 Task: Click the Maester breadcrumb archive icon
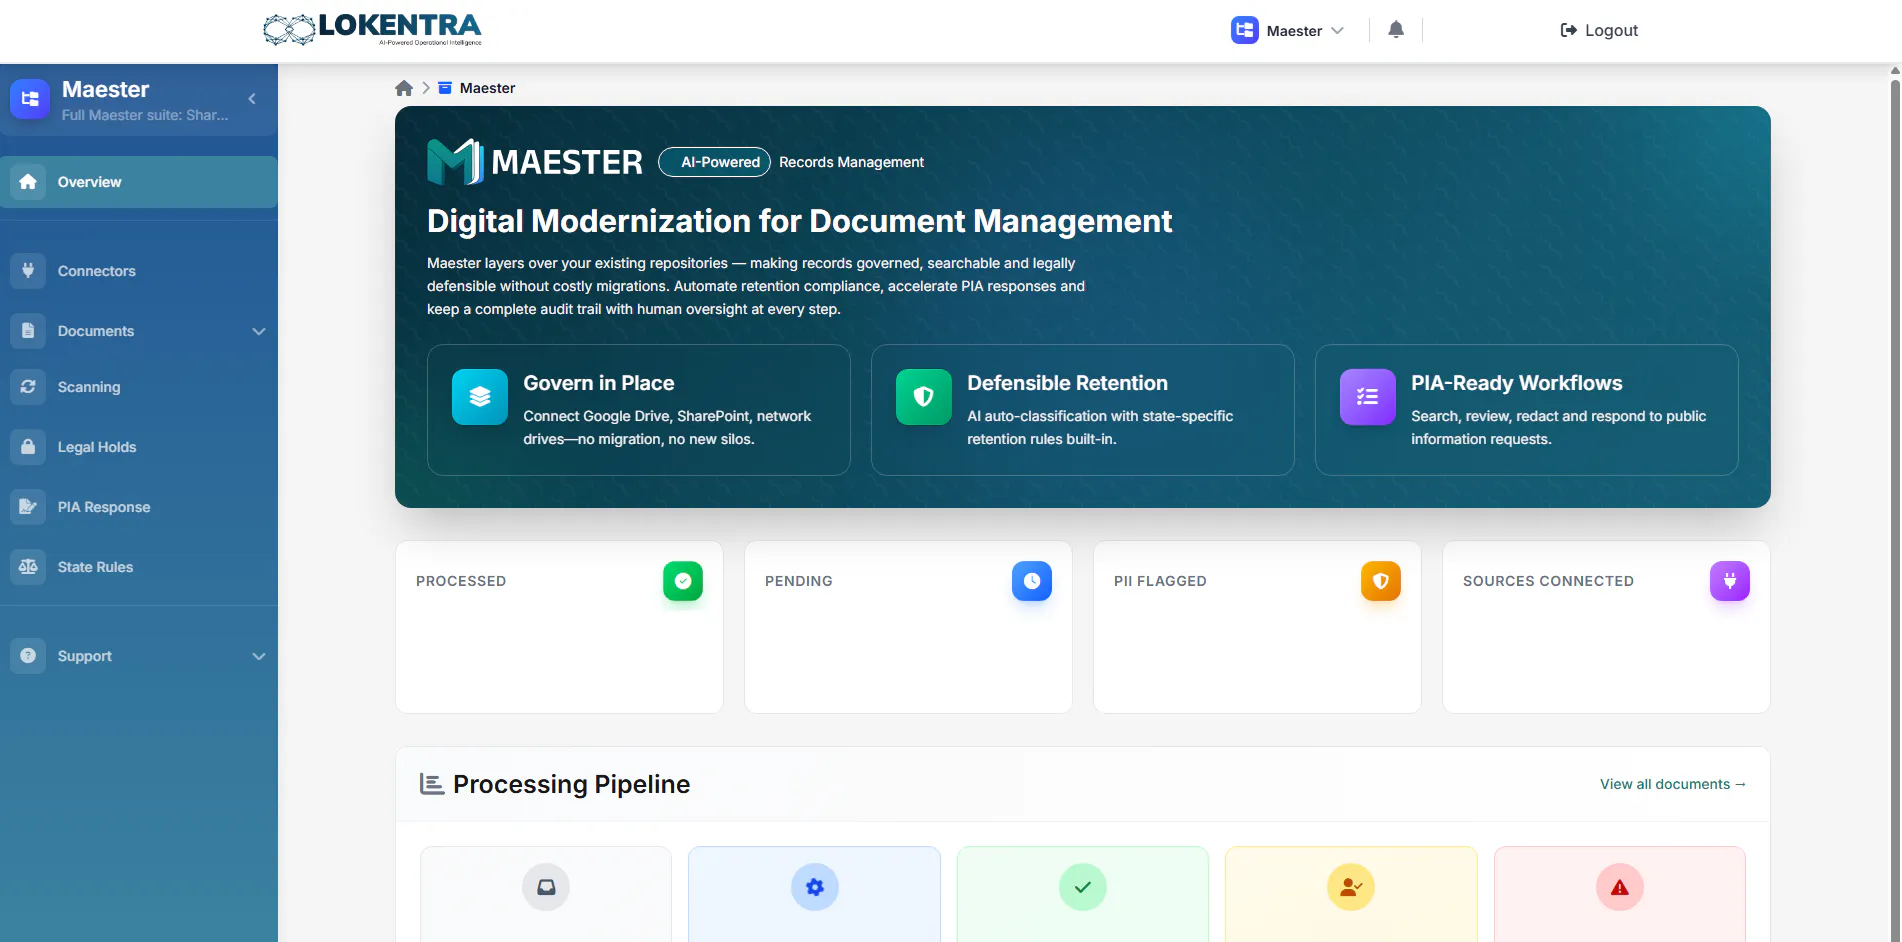445,88
